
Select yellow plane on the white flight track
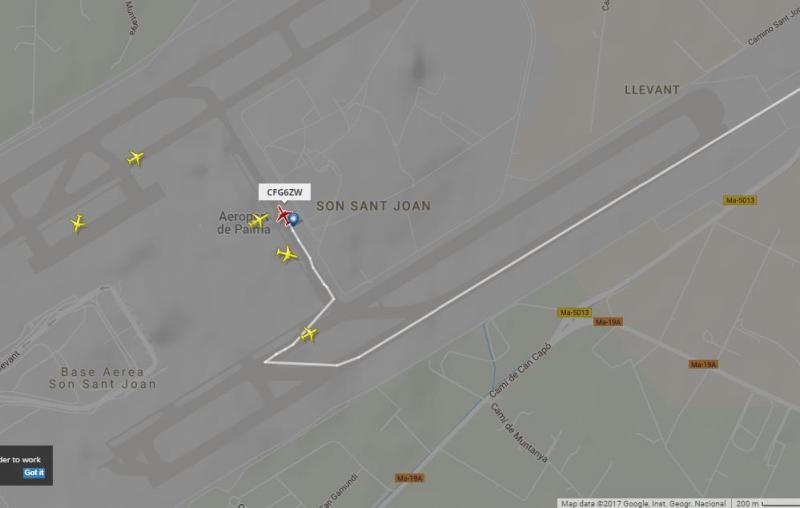(x=309, y=335)
